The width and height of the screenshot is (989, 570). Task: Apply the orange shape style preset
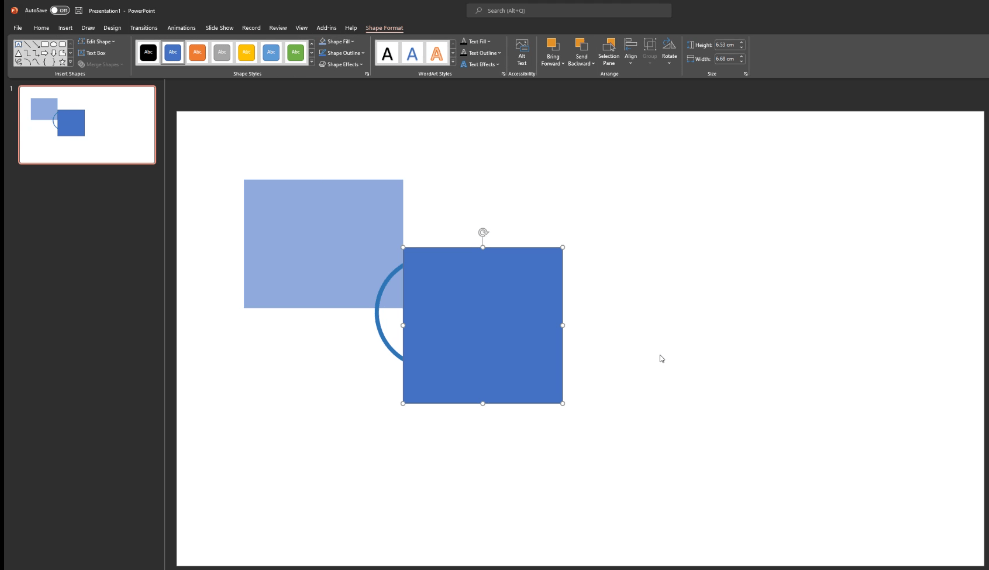pyautogui.click(x=197, y=53)
